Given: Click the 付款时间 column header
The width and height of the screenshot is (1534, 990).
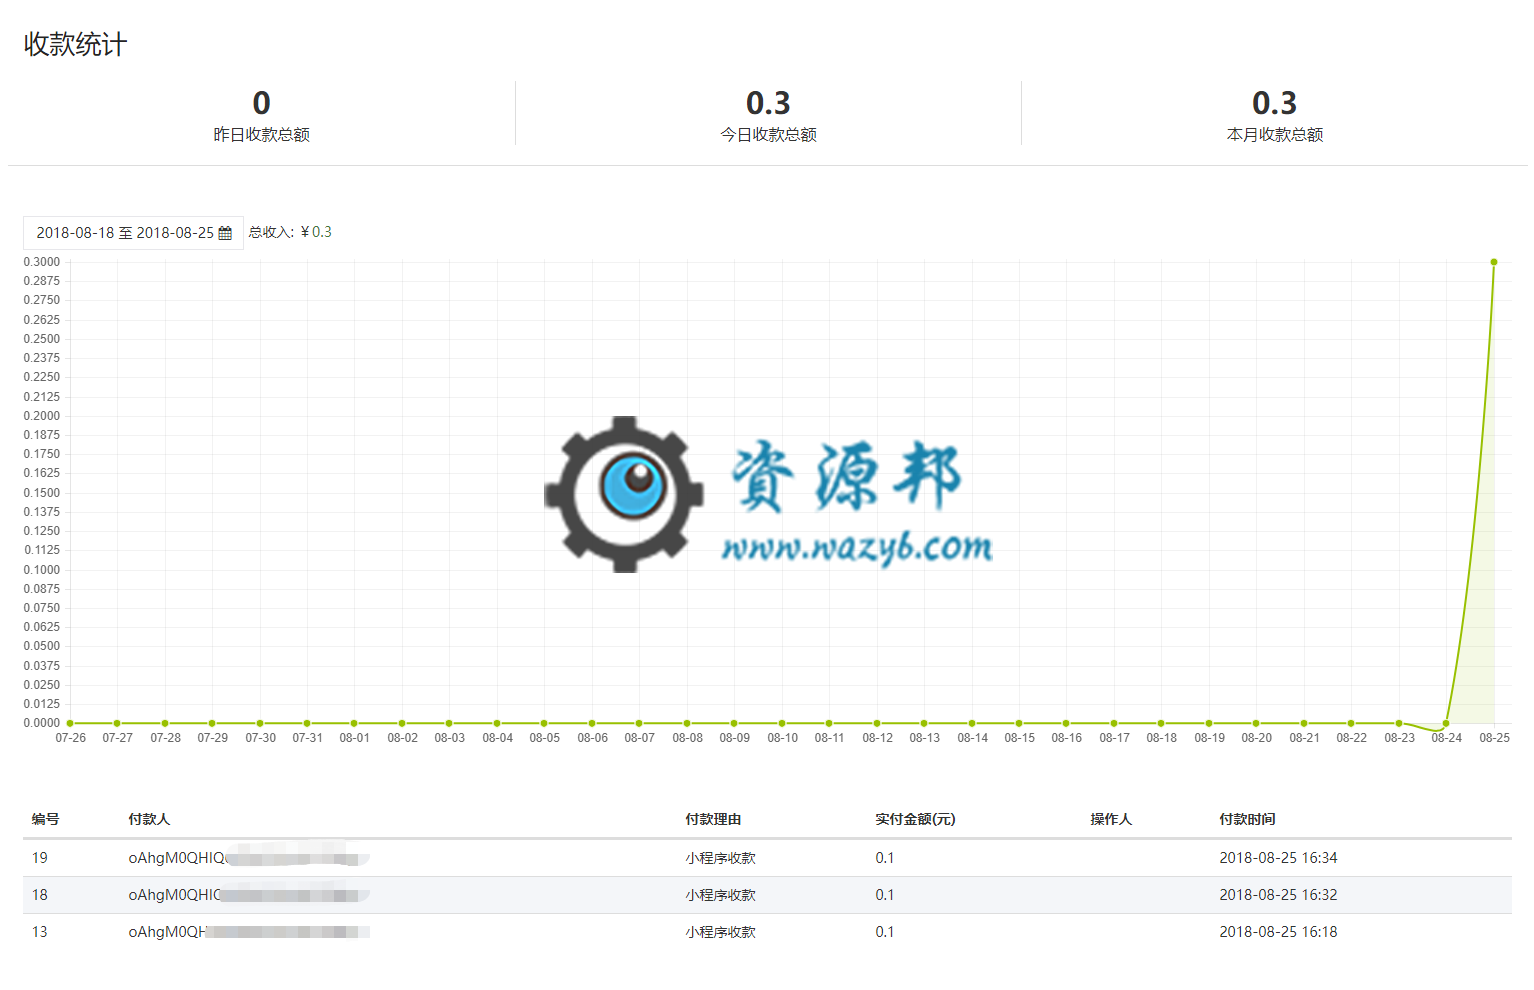Looking at the screenshot, I should 1247,819.
